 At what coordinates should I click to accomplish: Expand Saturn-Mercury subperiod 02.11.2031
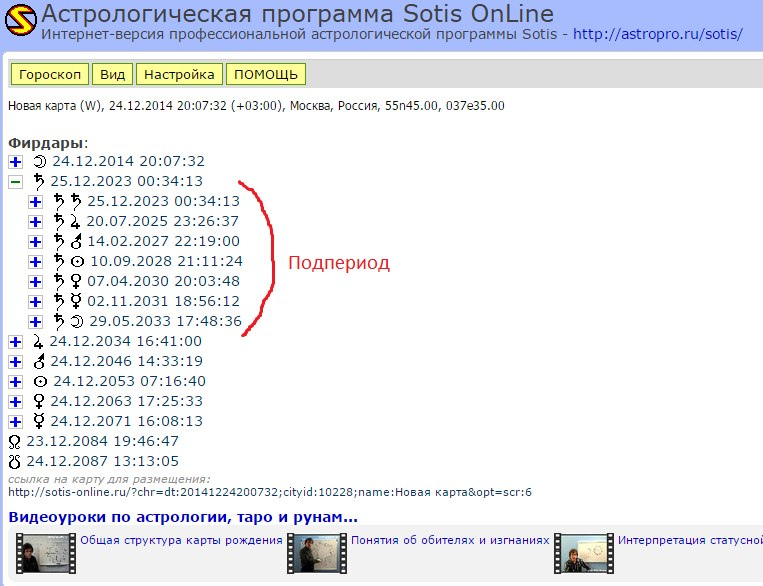tap(35, 302)
